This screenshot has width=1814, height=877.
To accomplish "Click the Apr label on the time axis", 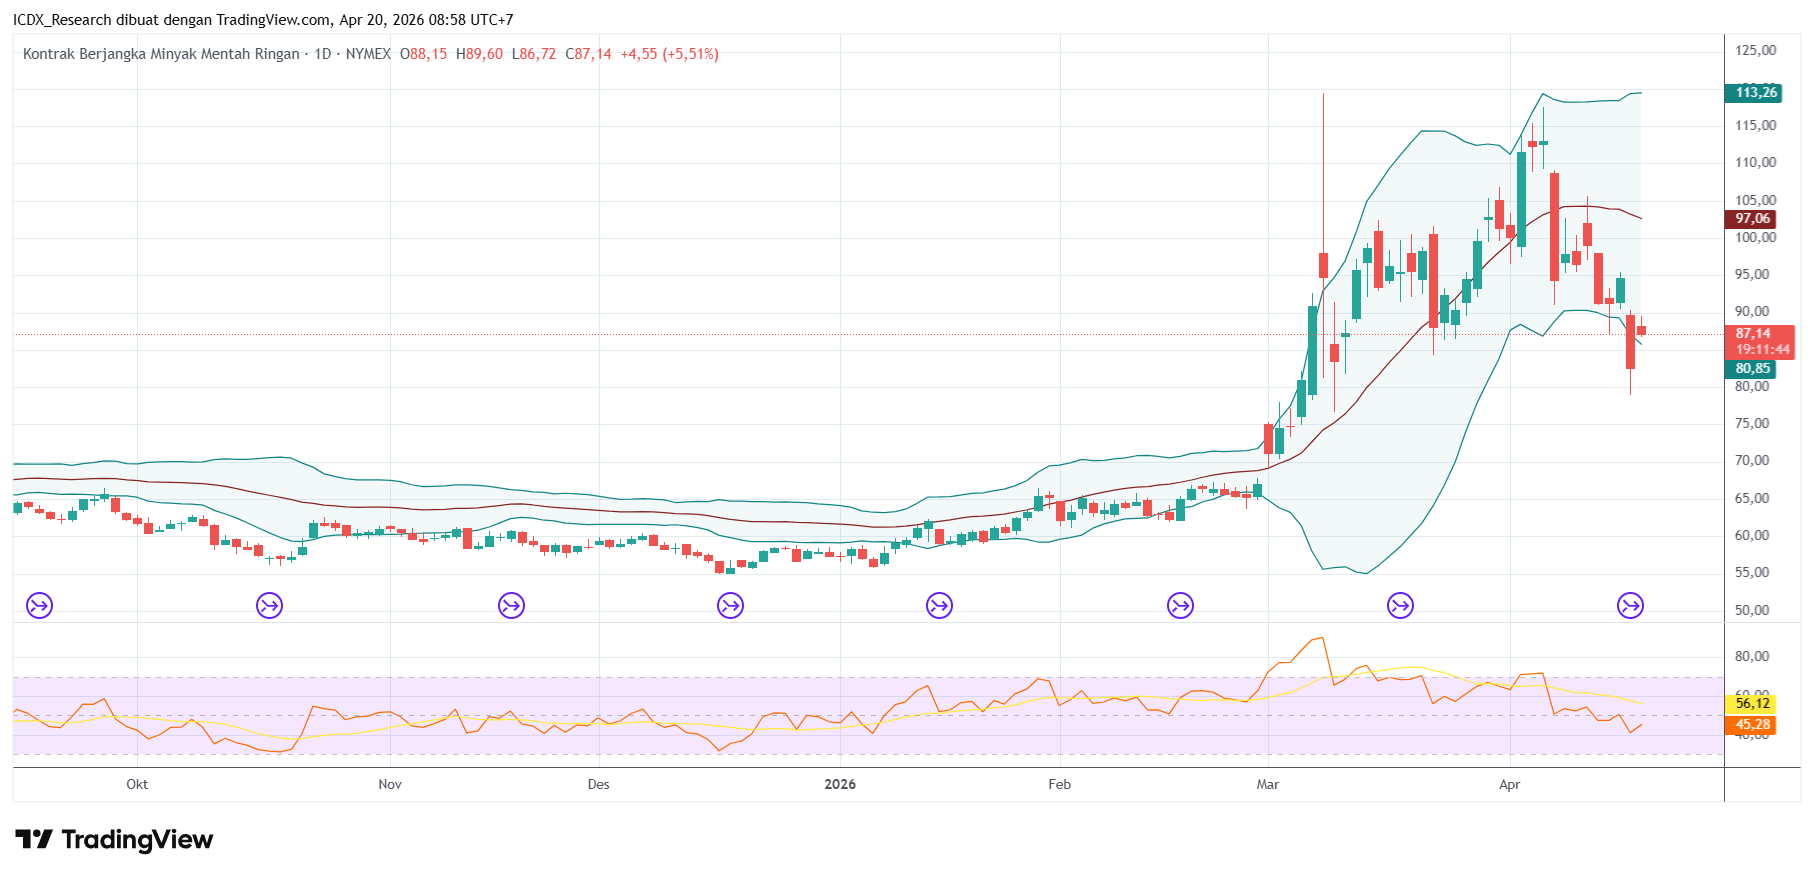I will (x=1509, y=784).
